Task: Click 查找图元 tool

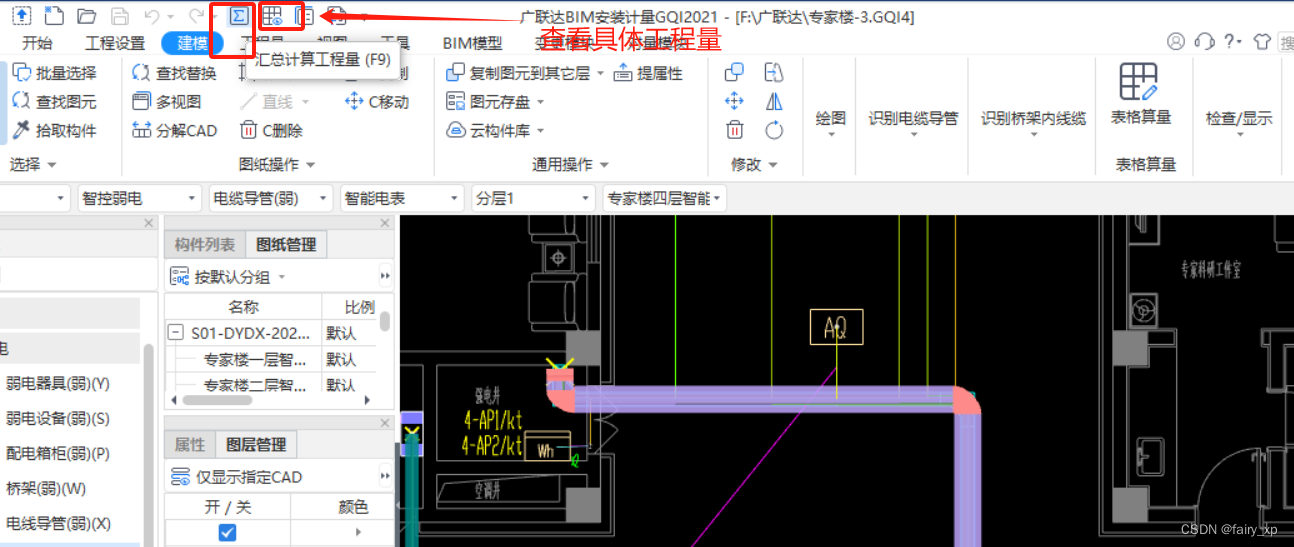Action: [55, 101]
